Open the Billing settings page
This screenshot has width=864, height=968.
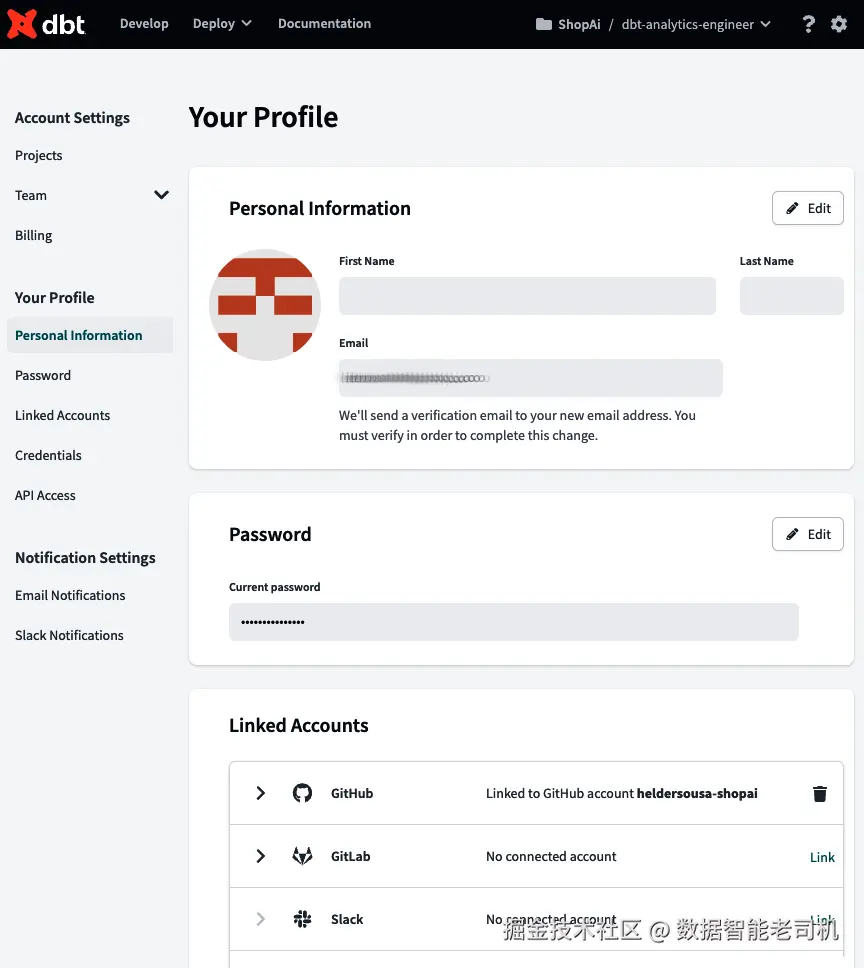[33, 235]
